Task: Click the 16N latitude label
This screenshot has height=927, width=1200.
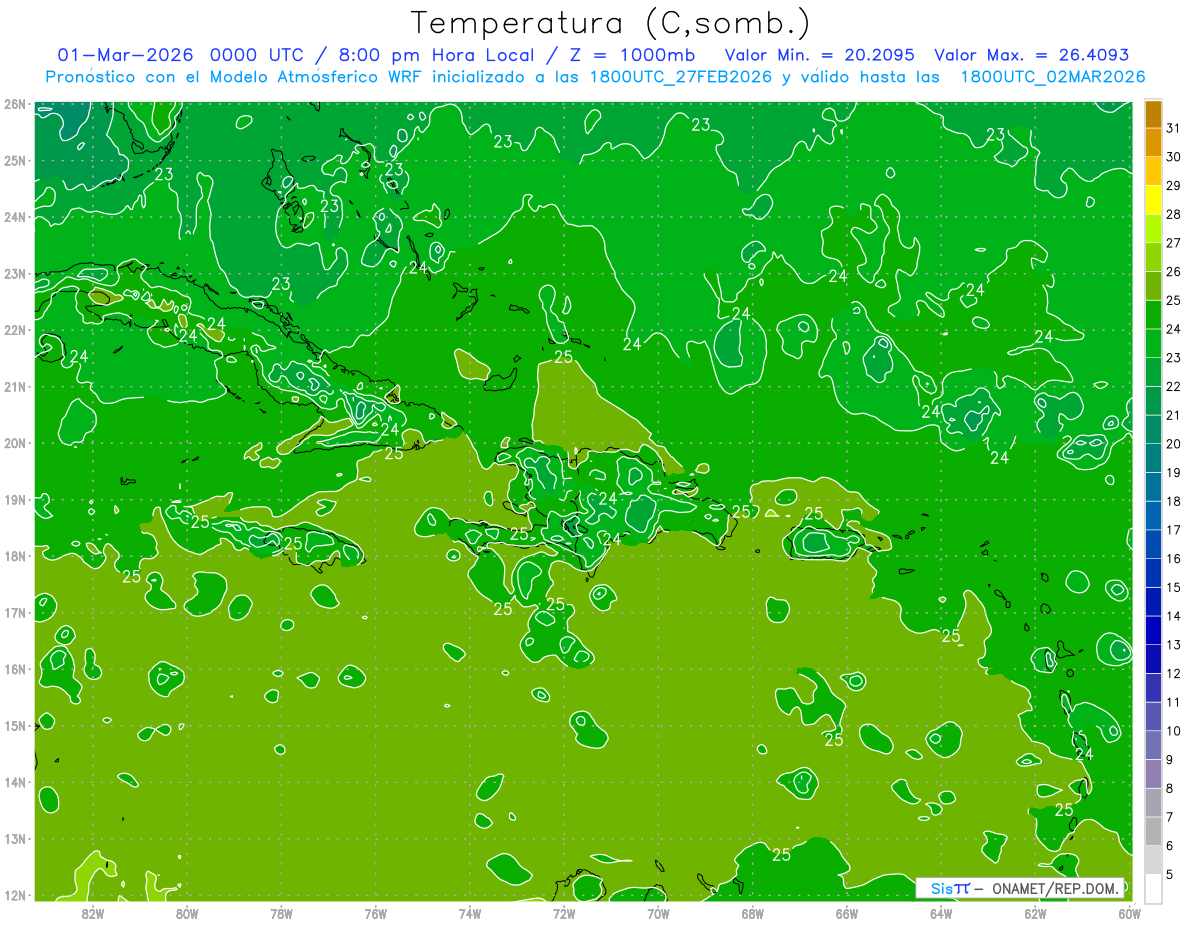Action: [x=14, y=669]
